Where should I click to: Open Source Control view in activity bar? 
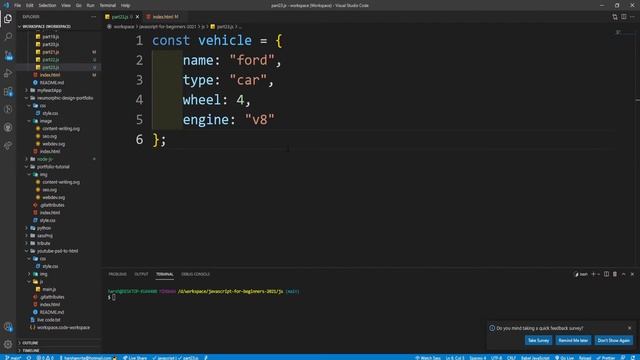click(8, 55)
